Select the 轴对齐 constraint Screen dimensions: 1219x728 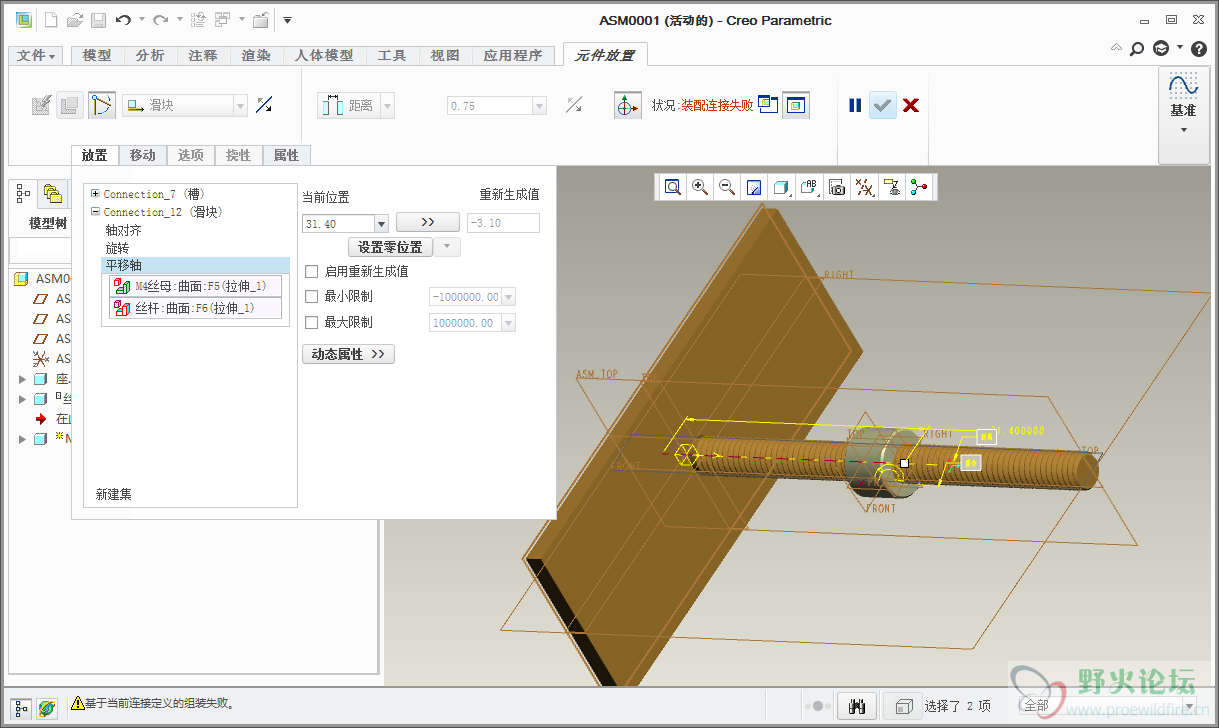[124, 230]
